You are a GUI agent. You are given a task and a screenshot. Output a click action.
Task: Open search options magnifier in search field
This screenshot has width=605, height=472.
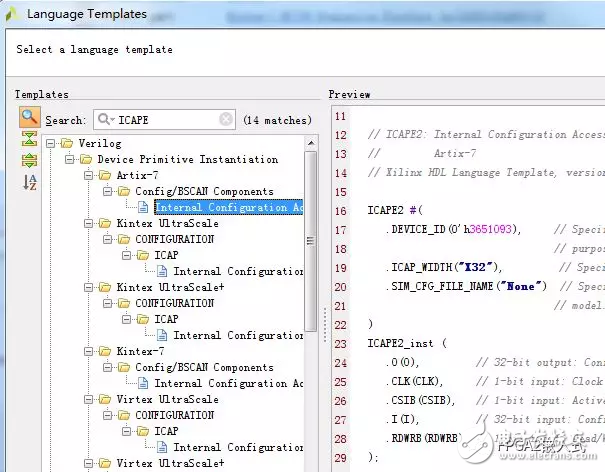click(x=104, y=120)
